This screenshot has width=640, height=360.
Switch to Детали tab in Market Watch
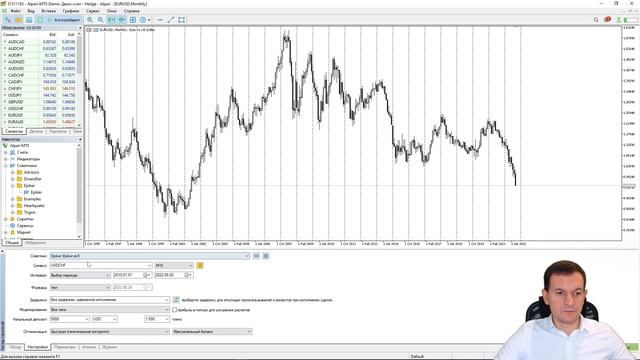point(36,131)
